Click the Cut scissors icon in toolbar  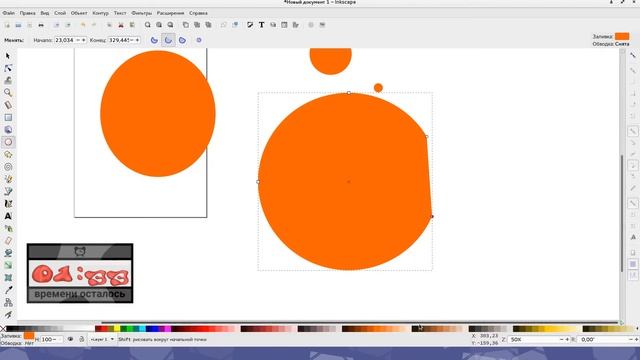point(120,25)
